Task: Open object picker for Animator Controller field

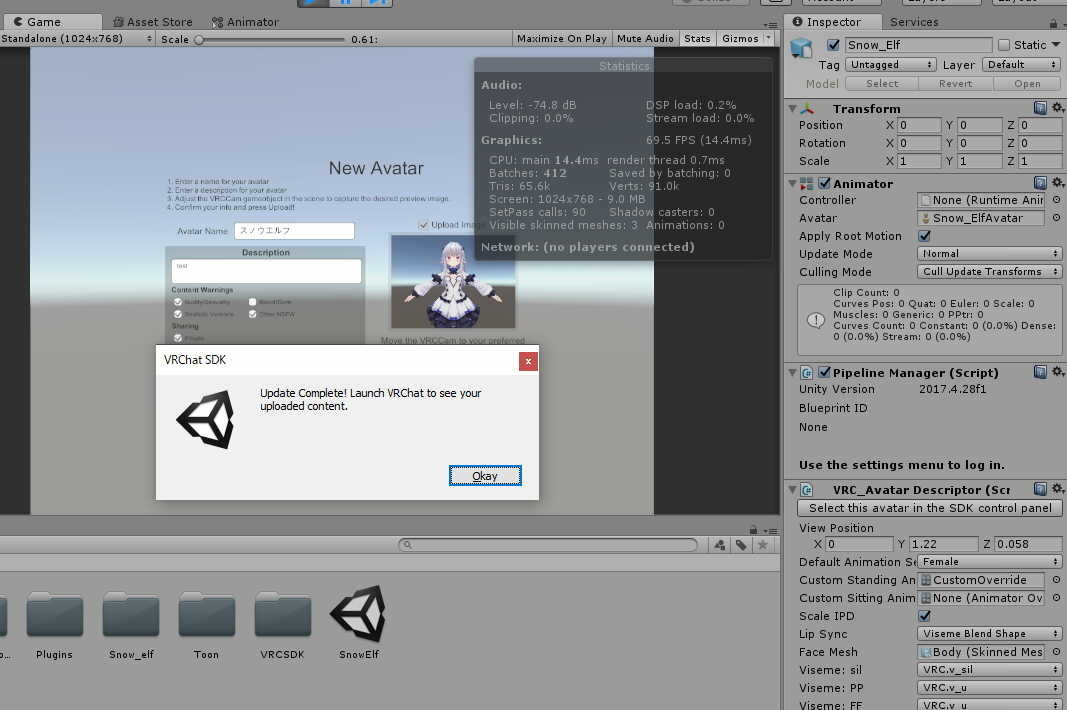Action: tap(1056, 200)
